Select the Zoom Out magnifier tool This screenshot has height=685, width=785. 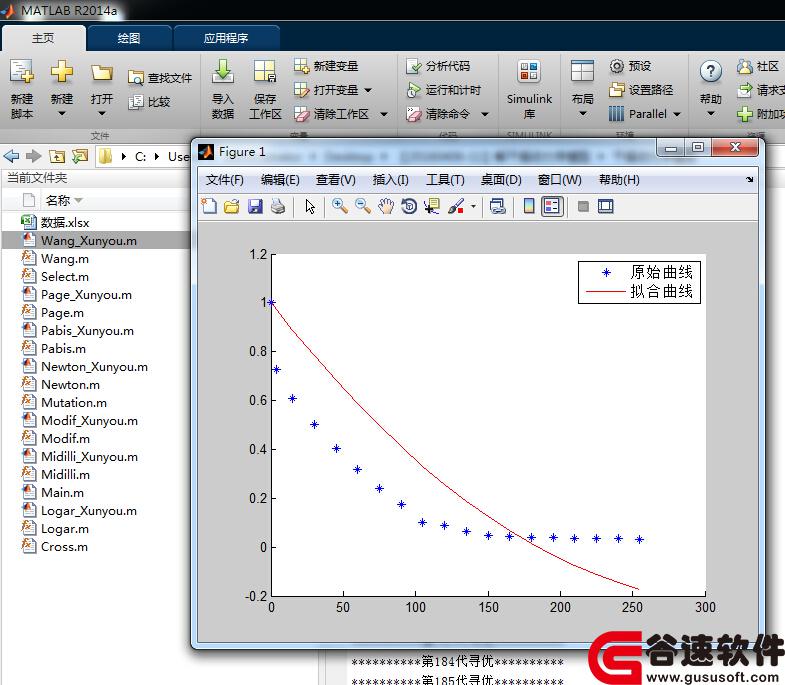coord(363,206)
